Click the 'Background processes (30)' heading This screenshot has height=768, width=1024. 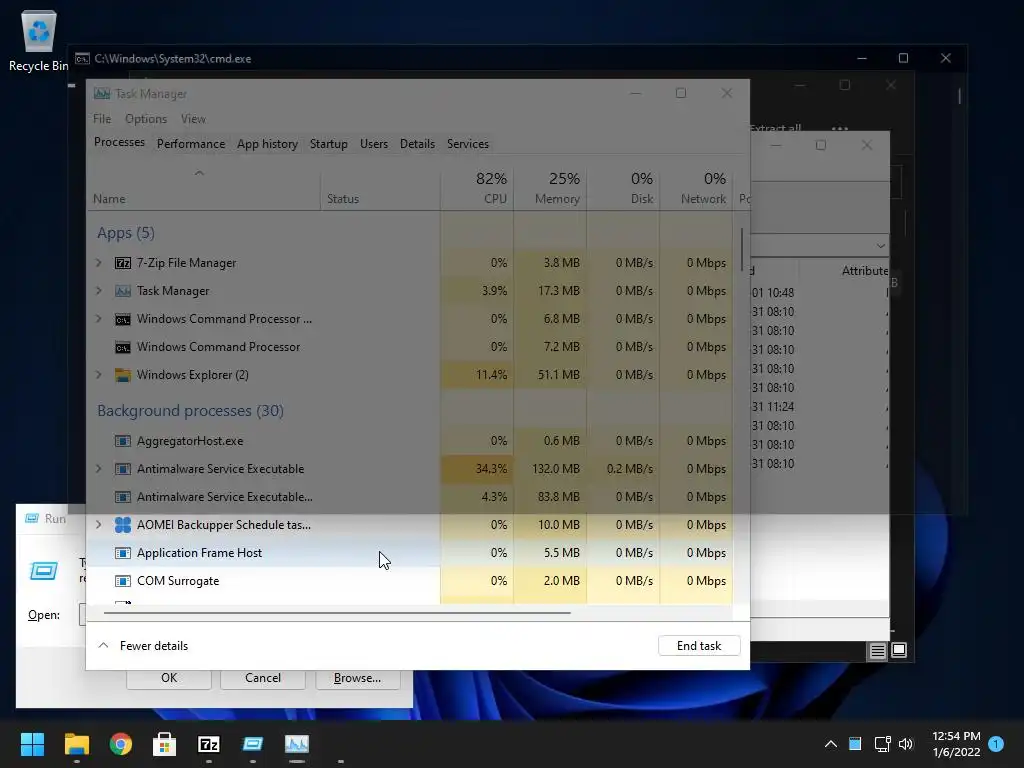coord(191,411)
